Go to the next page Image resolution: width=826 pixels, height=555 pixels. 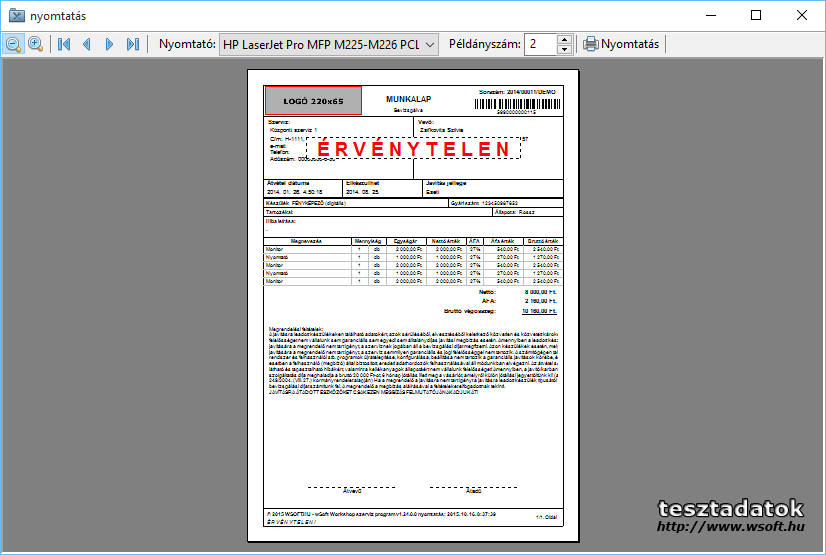coord(109,44)
